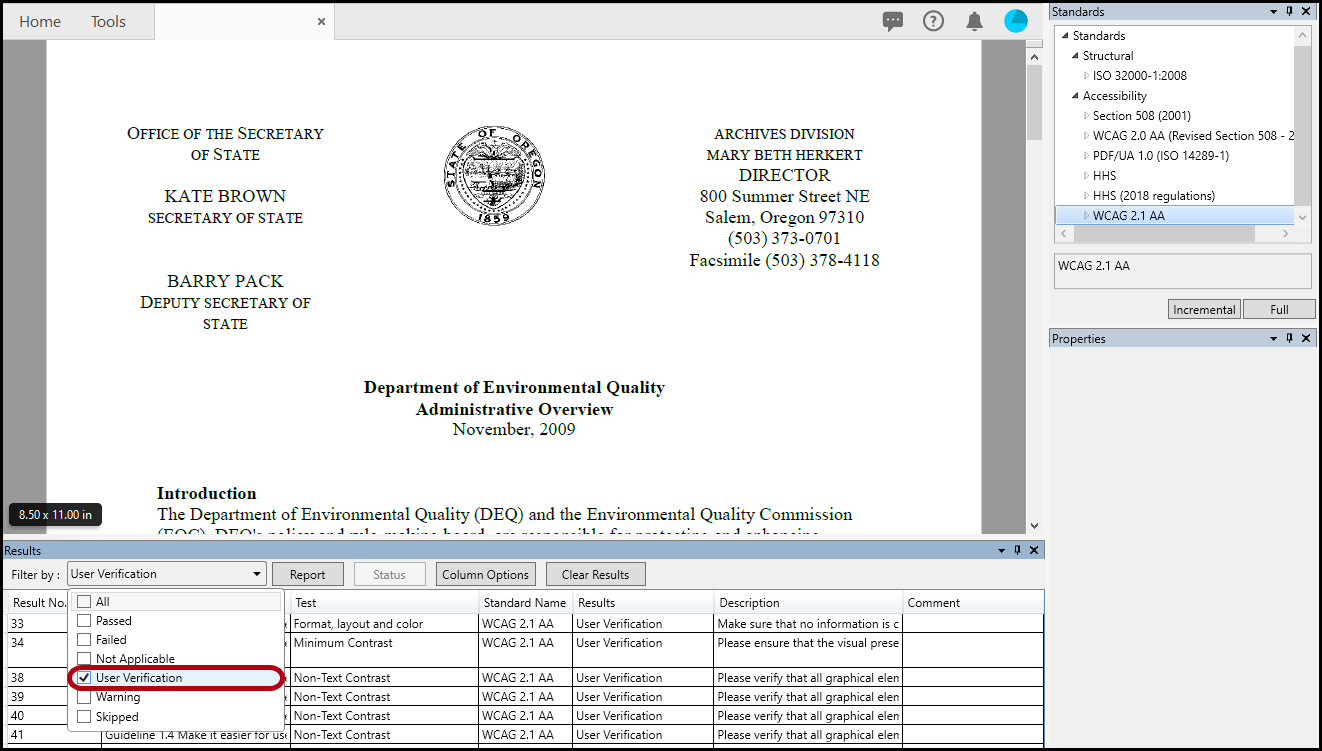This screenshot has height=751, width=1322.
Task: Run a Full check
Action: pyautogui.click(x=1279, y=310)
